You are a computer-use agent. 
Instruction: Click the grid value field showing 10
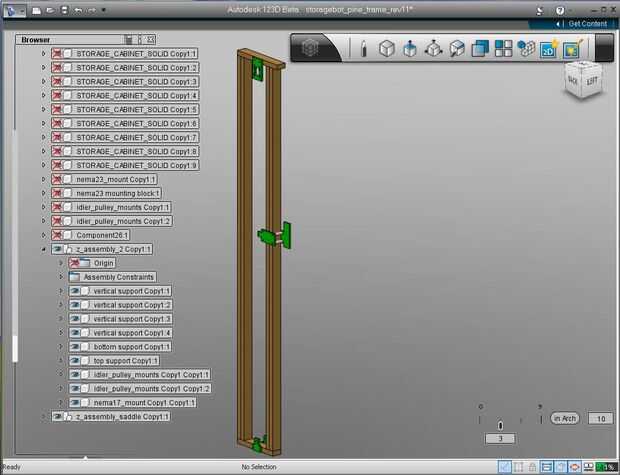pyautogui.click(x=601, y=418)
